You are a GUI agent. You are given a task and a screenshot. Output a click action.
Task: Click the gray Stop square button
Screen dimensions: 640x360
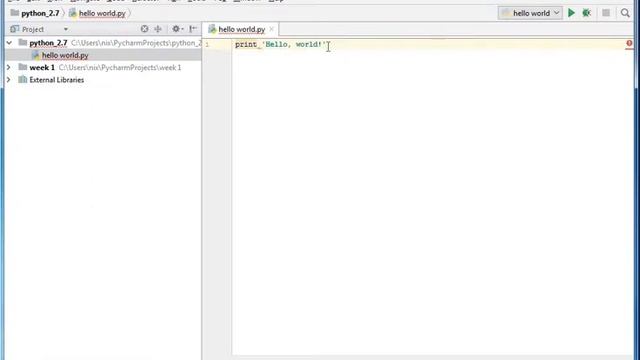[606, 13]
